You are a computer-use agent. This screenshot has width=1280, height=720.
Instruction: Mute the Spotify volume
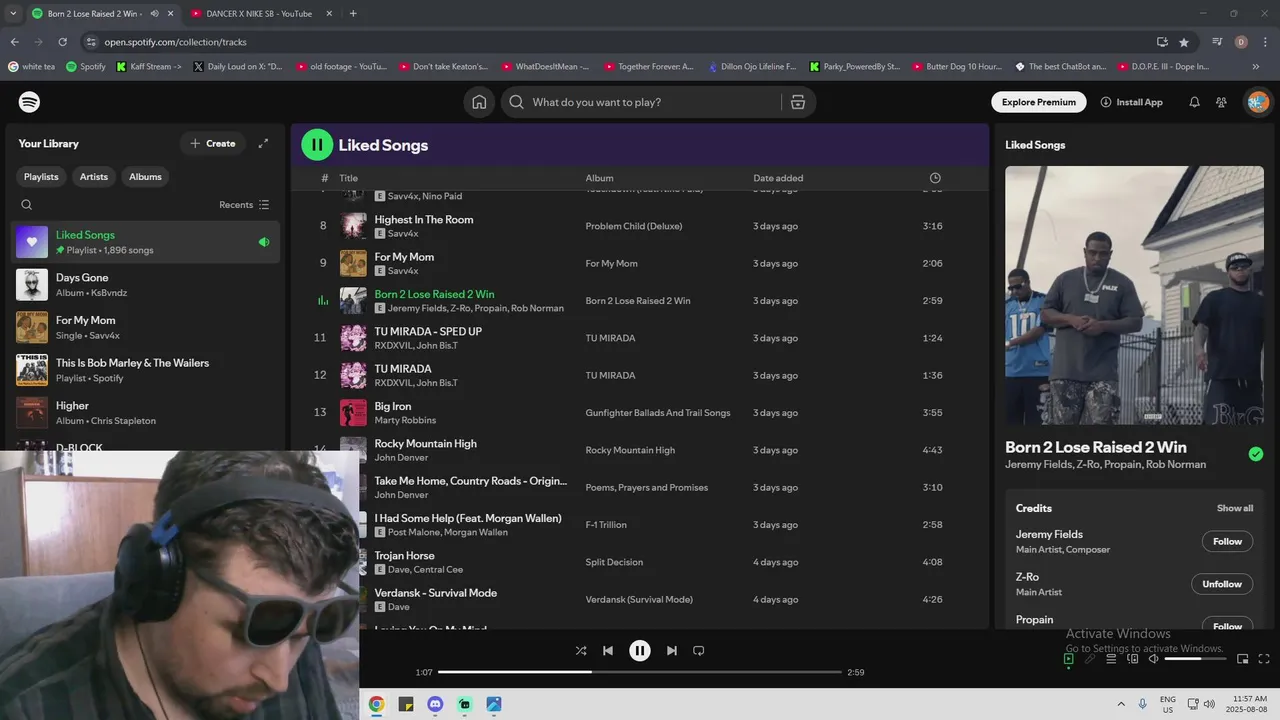coord(1153,659)
